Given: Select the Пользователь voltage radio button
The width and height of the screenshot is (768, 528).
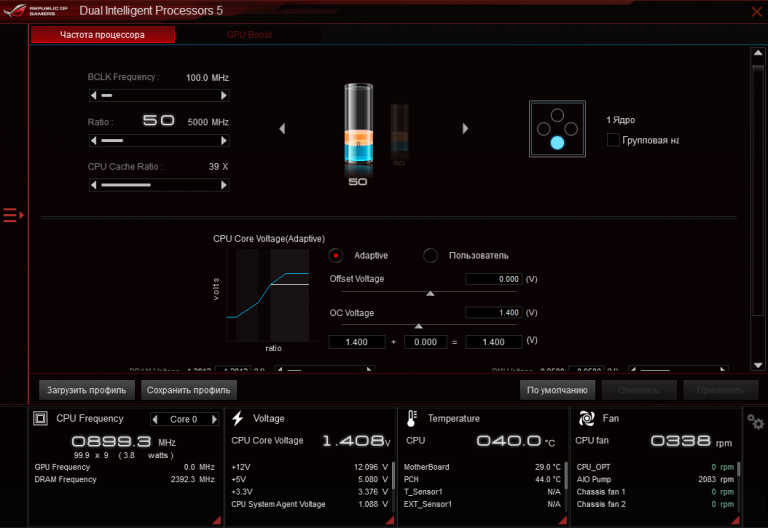Looking at the screenshot, I should coord(431,256).
